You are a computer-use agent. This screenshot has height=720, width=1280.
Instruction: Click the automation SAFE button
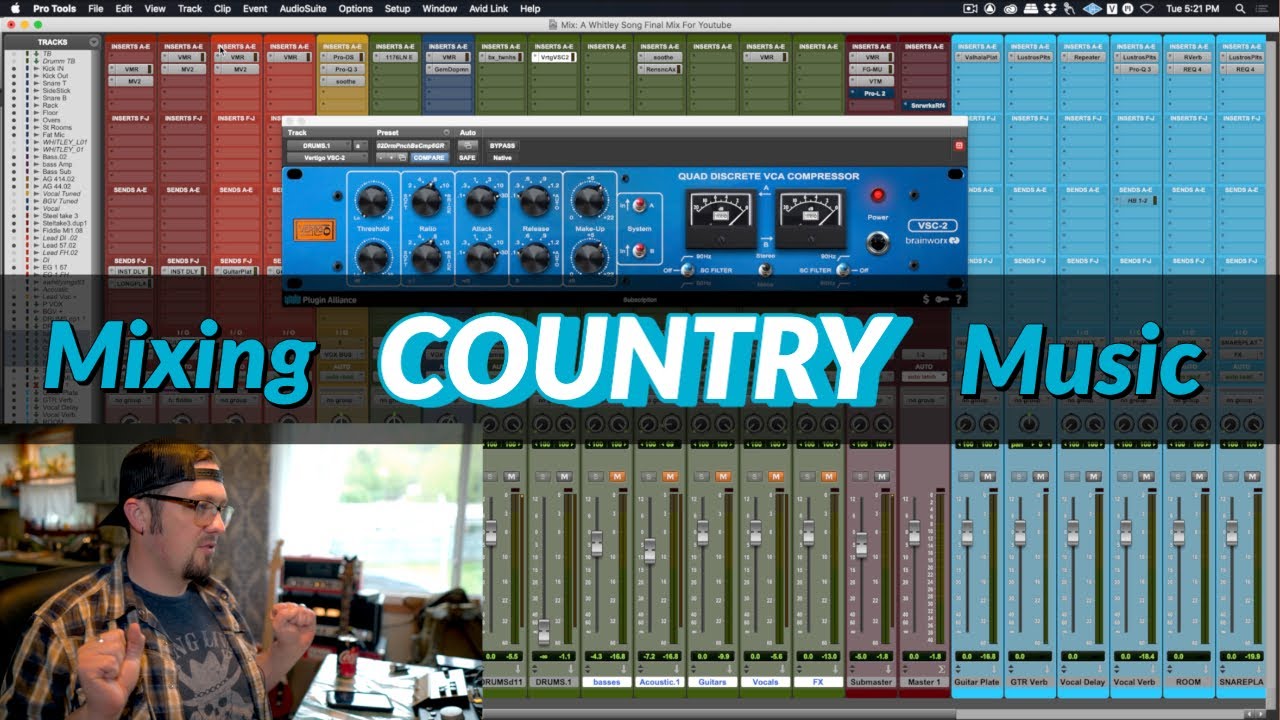click(467, 157)
